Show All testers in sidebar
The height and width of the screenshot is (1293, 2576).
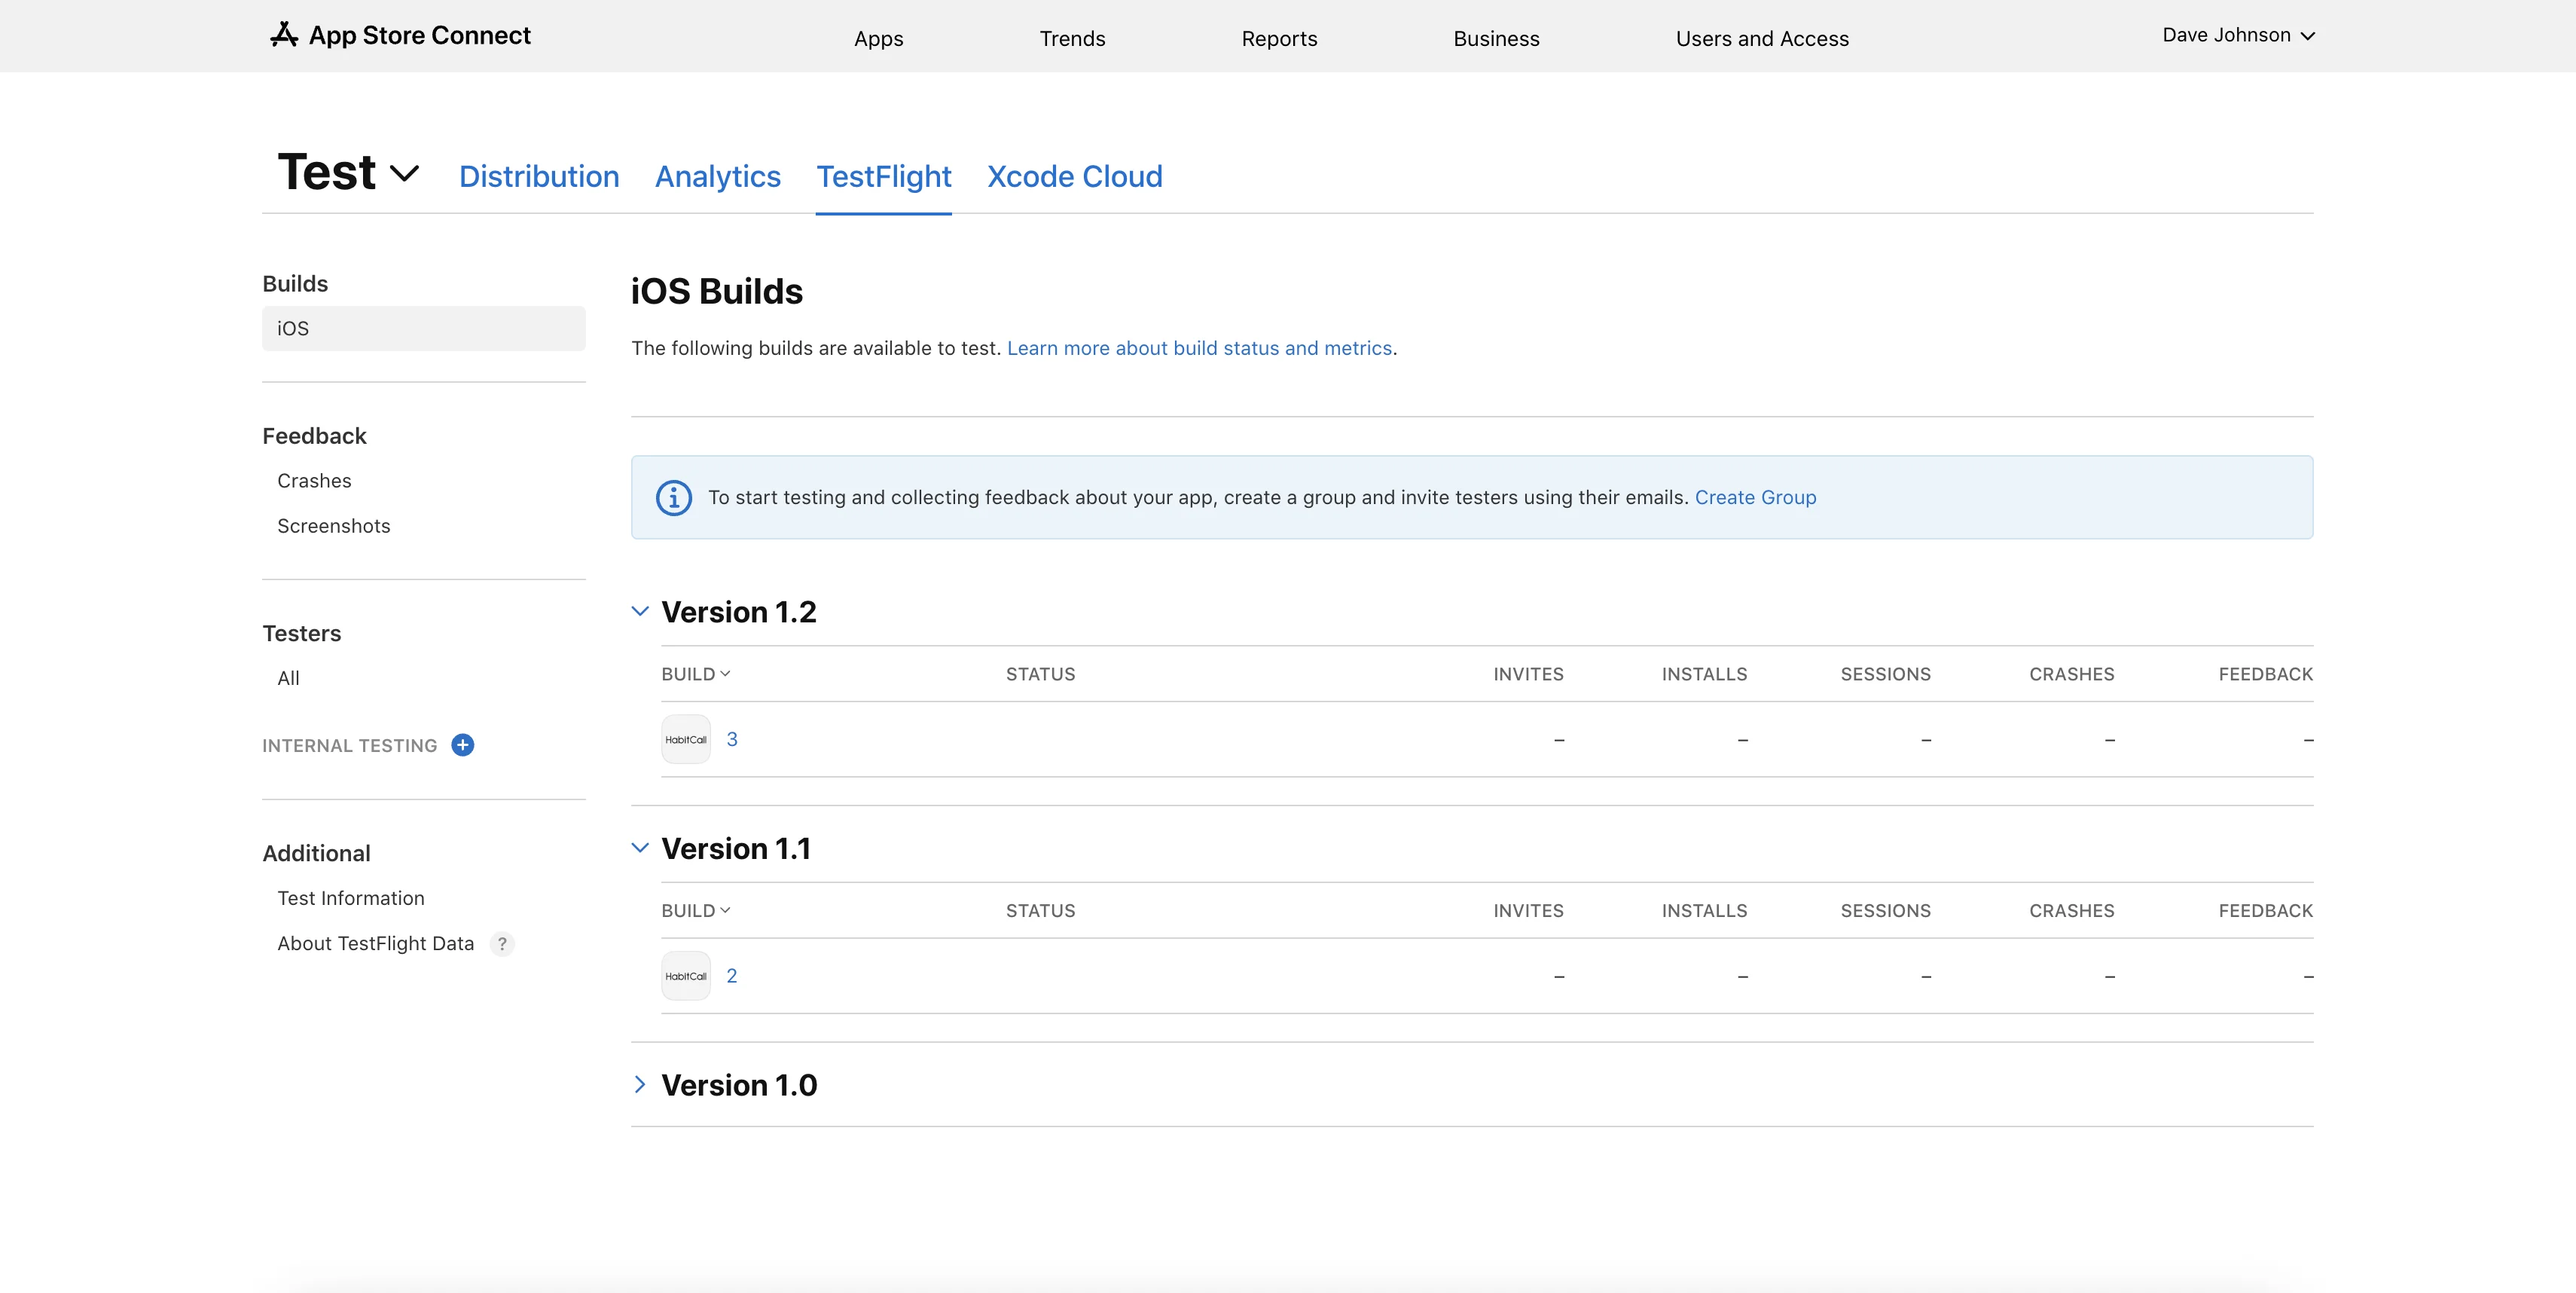point(288,678)
